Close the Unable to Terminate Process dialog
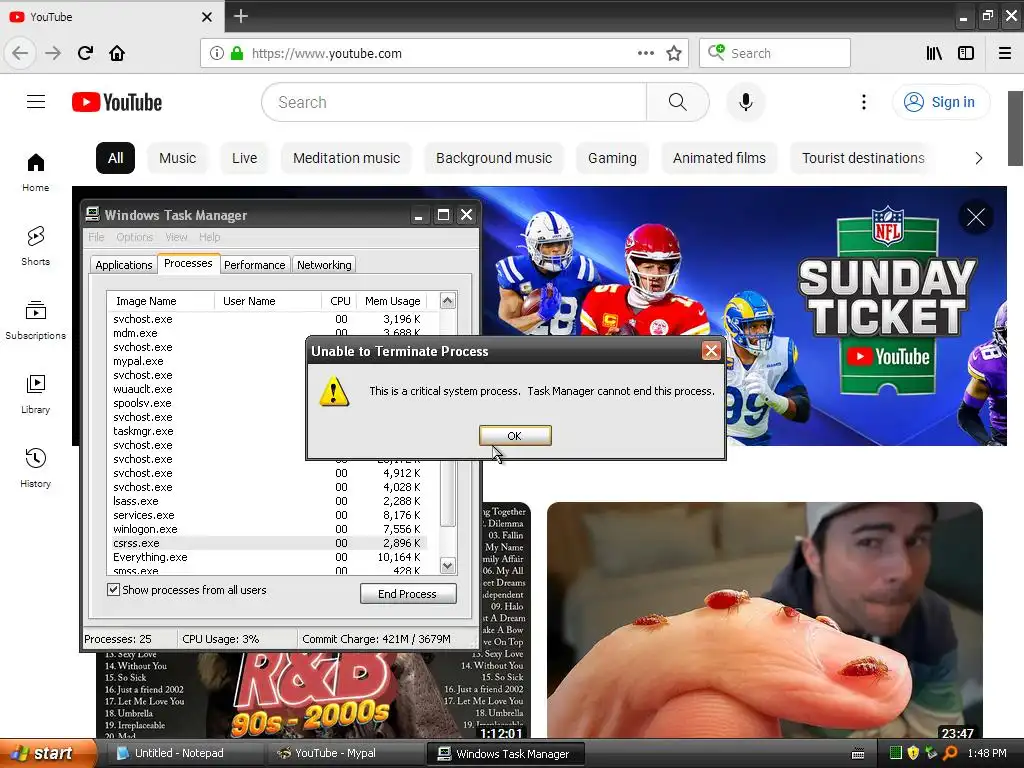 [x=711, y=351]
